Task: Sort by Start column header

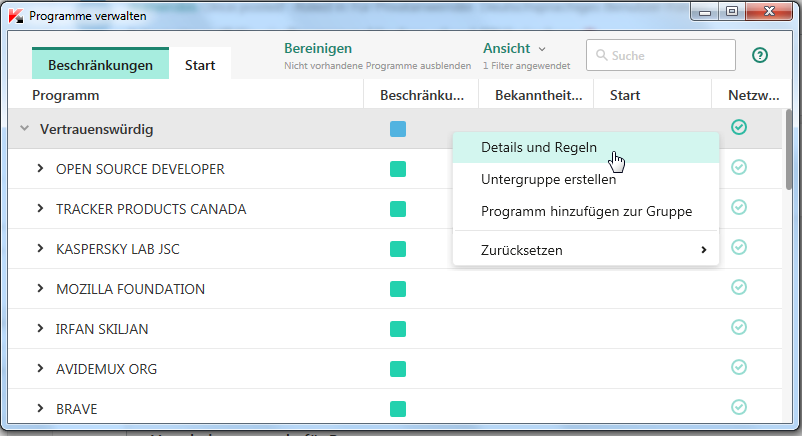Action: click(652, 95)
